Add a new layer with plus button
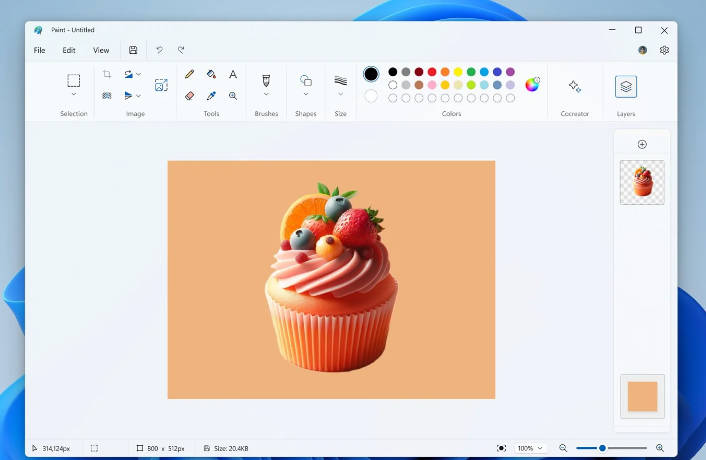The width and height of the screenshot is (706, 460). point(643,144)
